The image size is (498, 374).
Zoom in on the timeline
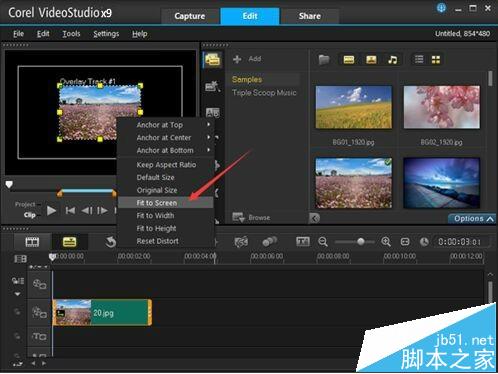pyautogui.click(x=386, y=242)
